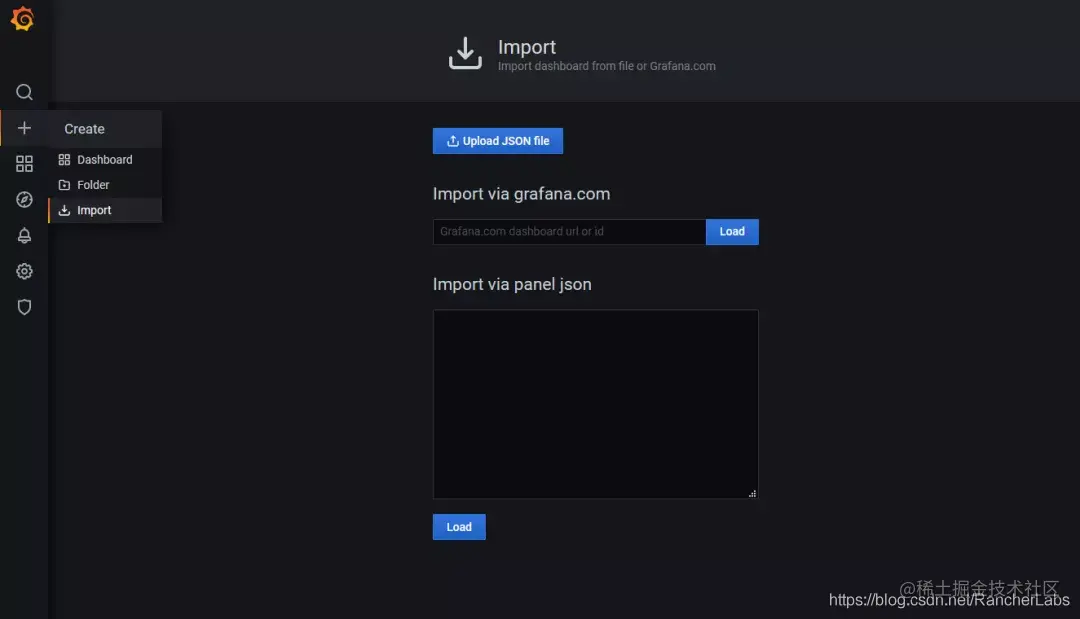Image resolution: width=1080 pixels, height=619 pixels.
Task: Click the Load button below panel json
Action: point(459,527)
